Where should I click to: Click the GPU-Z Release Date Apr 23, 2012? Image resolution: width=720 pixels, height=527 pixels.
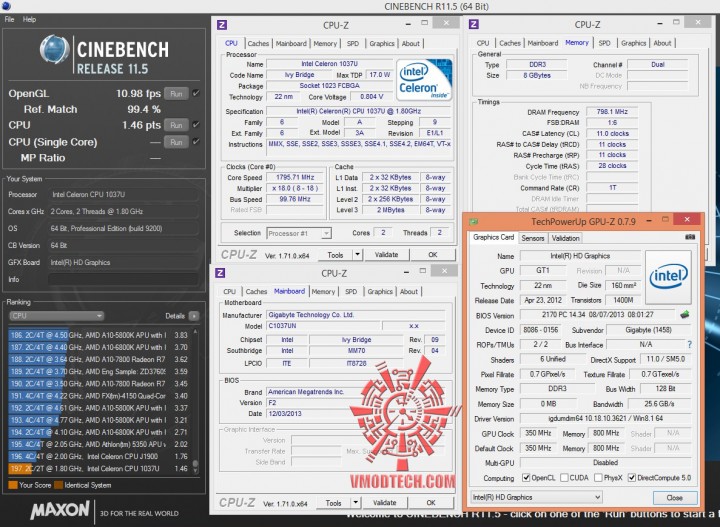click(x=543, y=300)
